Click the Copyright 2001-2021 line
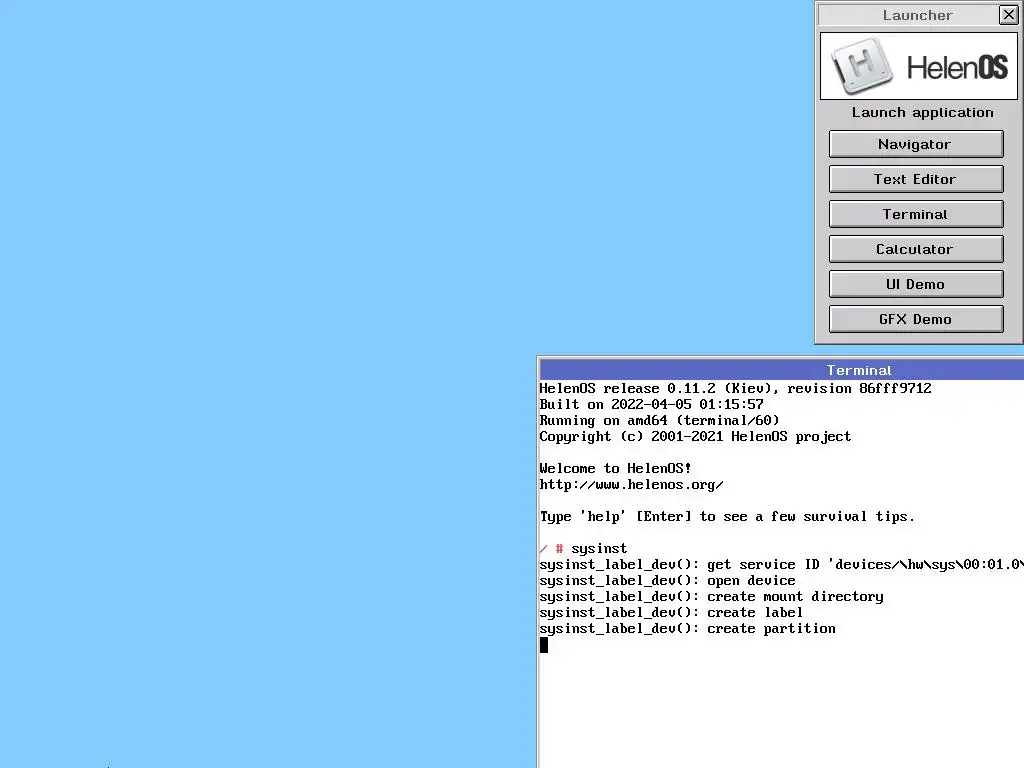 click(x=696, y=436)
